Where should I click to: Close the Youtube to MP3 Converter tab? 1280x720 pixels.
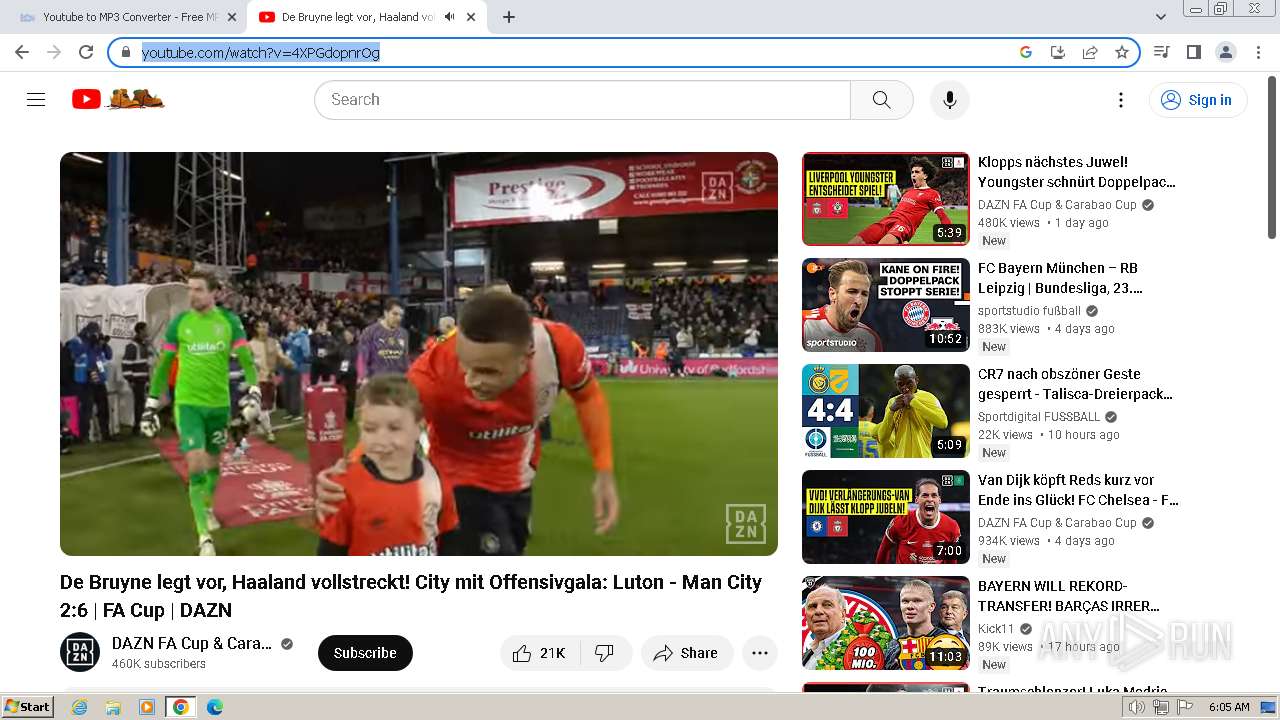232,17
